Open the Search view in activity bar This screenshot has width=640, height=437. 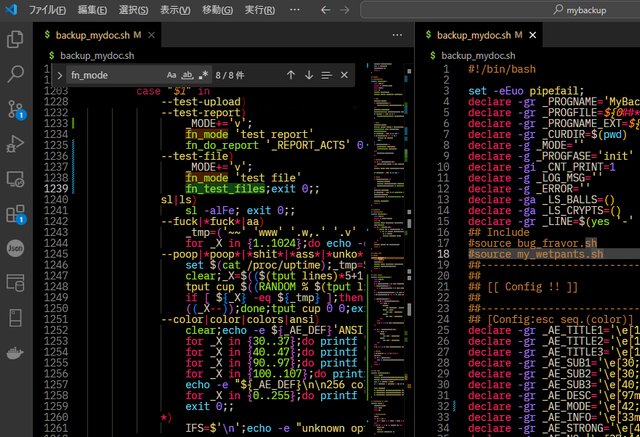[x=15, y=74]
